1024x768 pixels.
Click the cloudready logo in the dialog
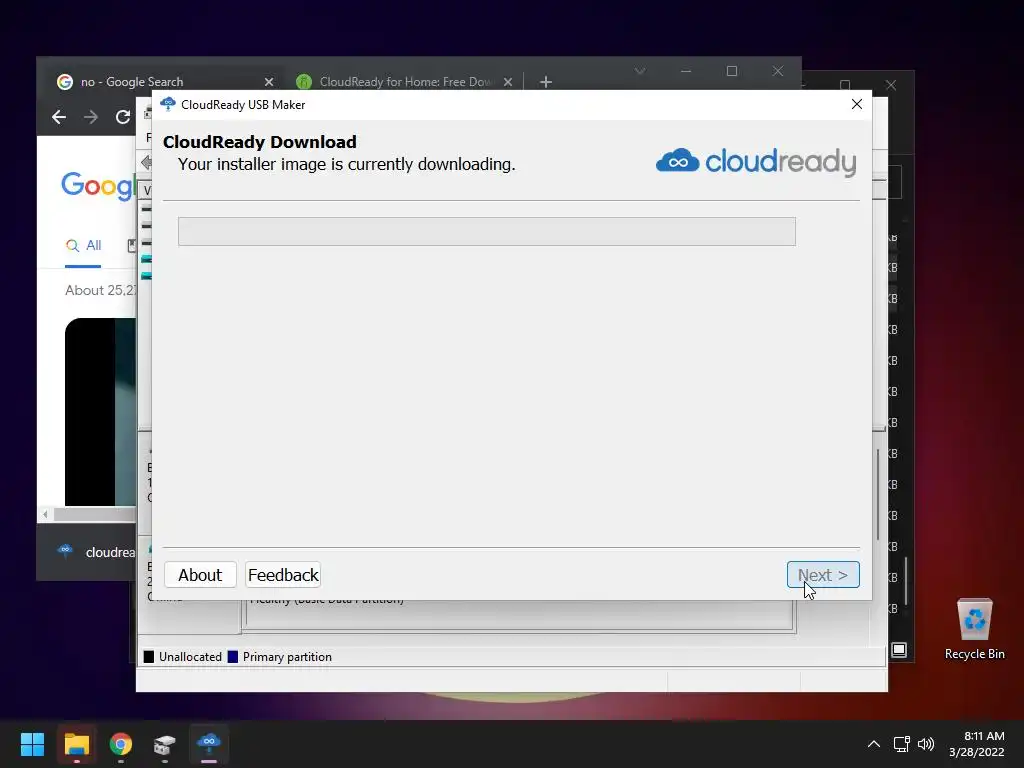[756, 161]
